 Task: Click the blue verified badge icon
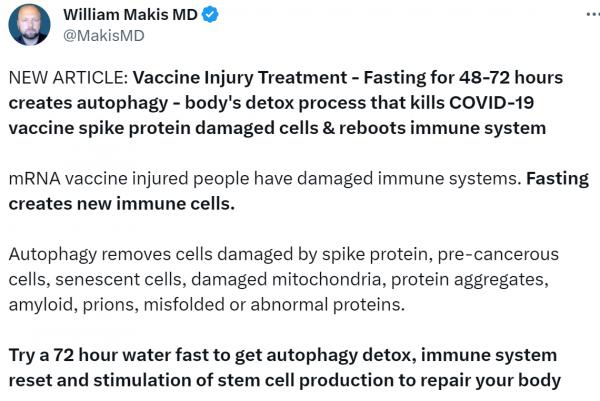[x=212, y=15]
